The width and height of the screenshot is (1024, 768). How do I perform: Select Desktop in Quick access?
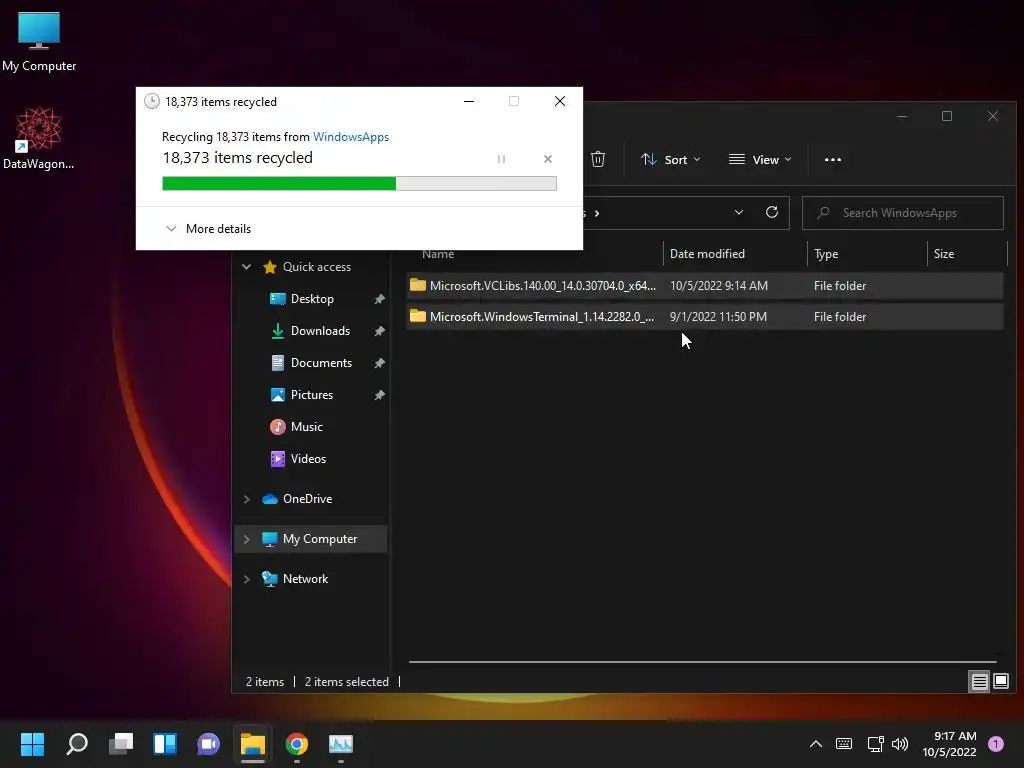pos(312,298)
